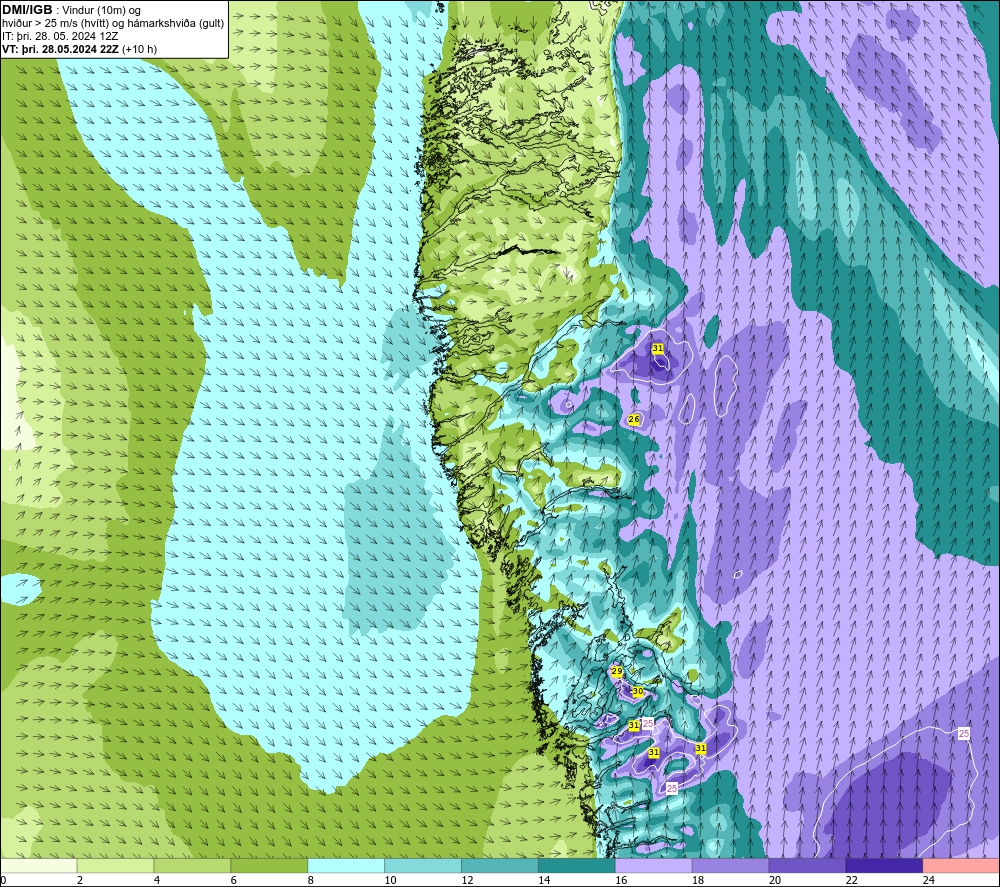The image size is (1000, 887).
Task: Pick the darker green 6–8 legend swatch
Action: (x=269, y=865)
